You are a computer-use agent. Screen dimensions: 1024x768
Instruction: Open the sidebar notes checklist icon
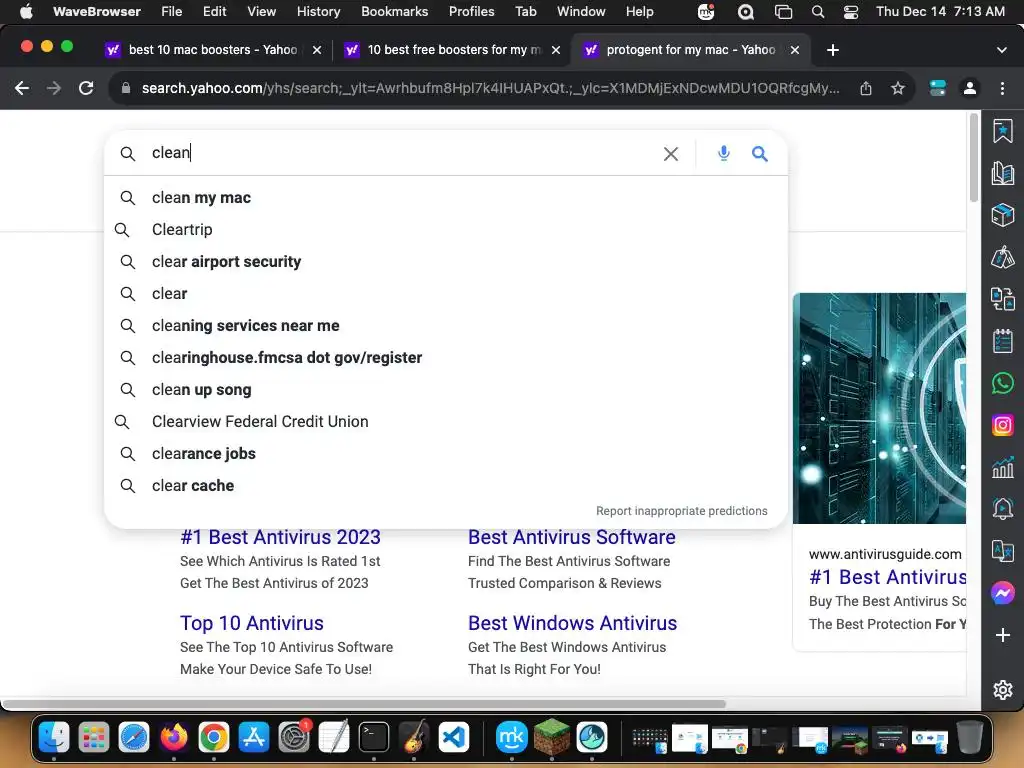click(1002, 341)
